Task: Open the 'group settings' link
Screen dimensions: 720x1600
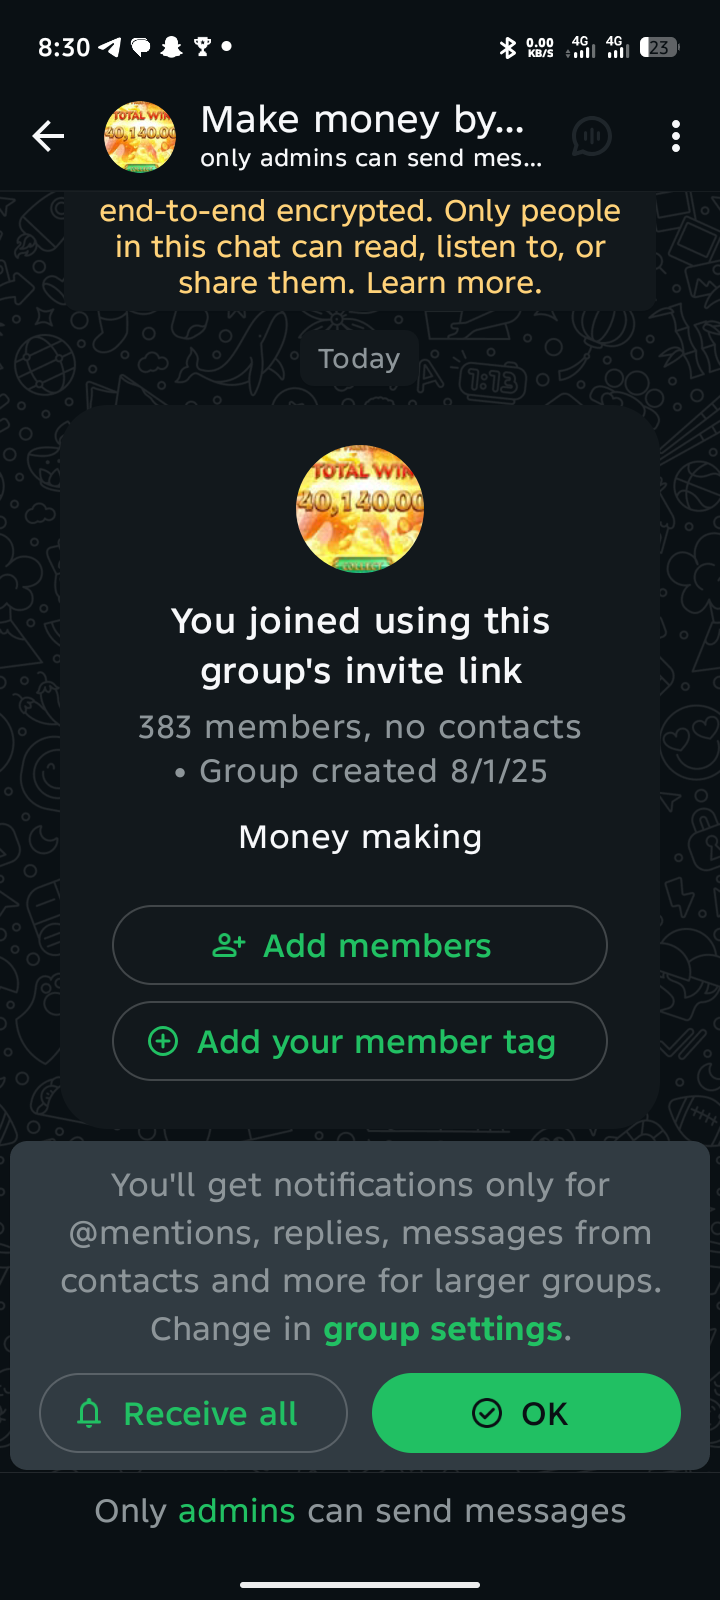Action: (x=443, y=1329)
